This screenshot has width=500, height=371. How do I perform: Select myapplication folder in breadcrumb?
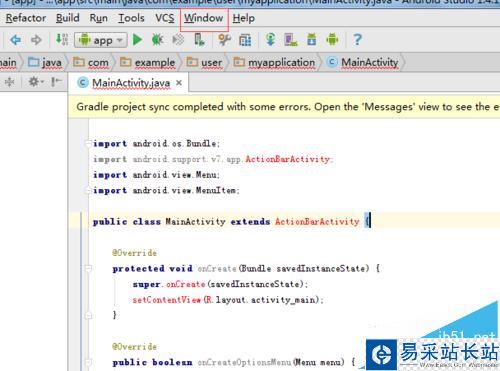click(x=274, y=62)
